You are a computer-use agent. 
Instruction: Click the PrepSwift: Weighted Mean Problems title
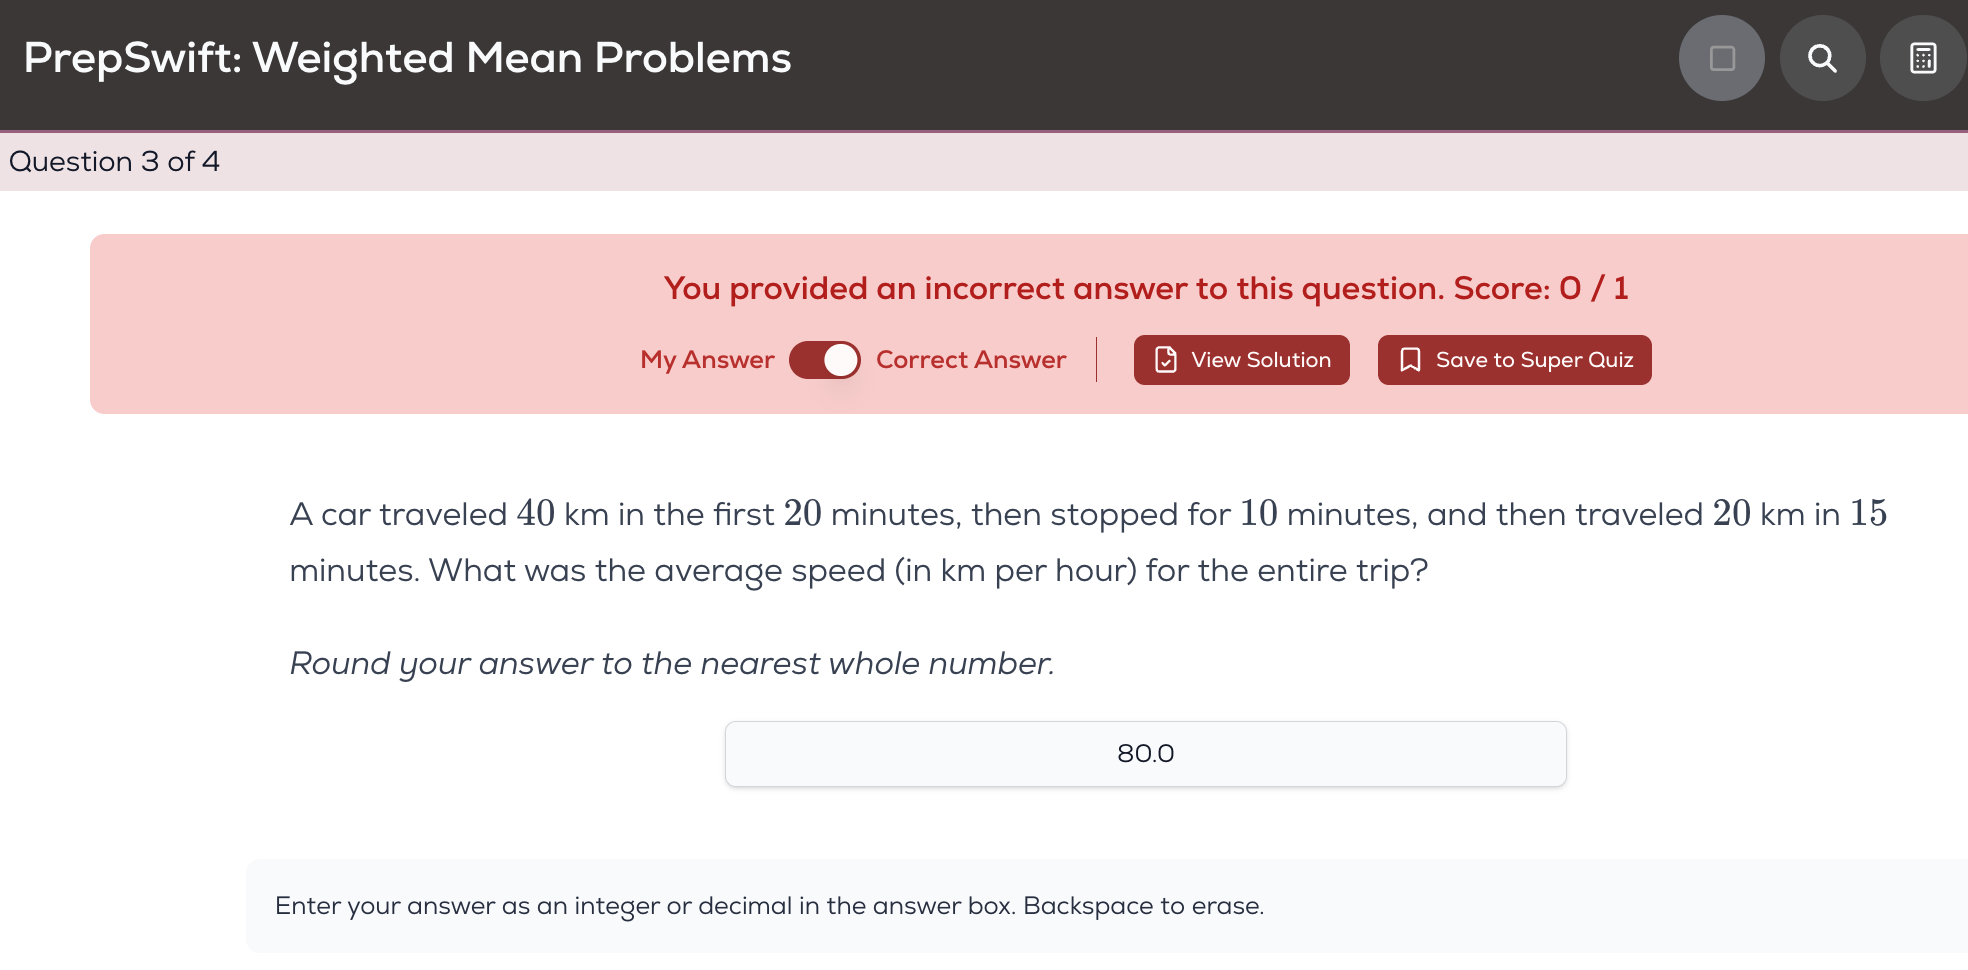(407, 58)
